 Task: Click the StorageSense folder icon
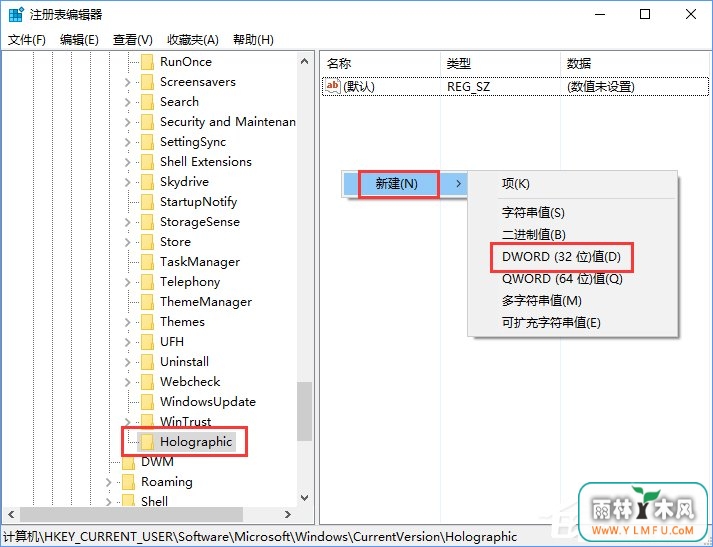point(147,222)
